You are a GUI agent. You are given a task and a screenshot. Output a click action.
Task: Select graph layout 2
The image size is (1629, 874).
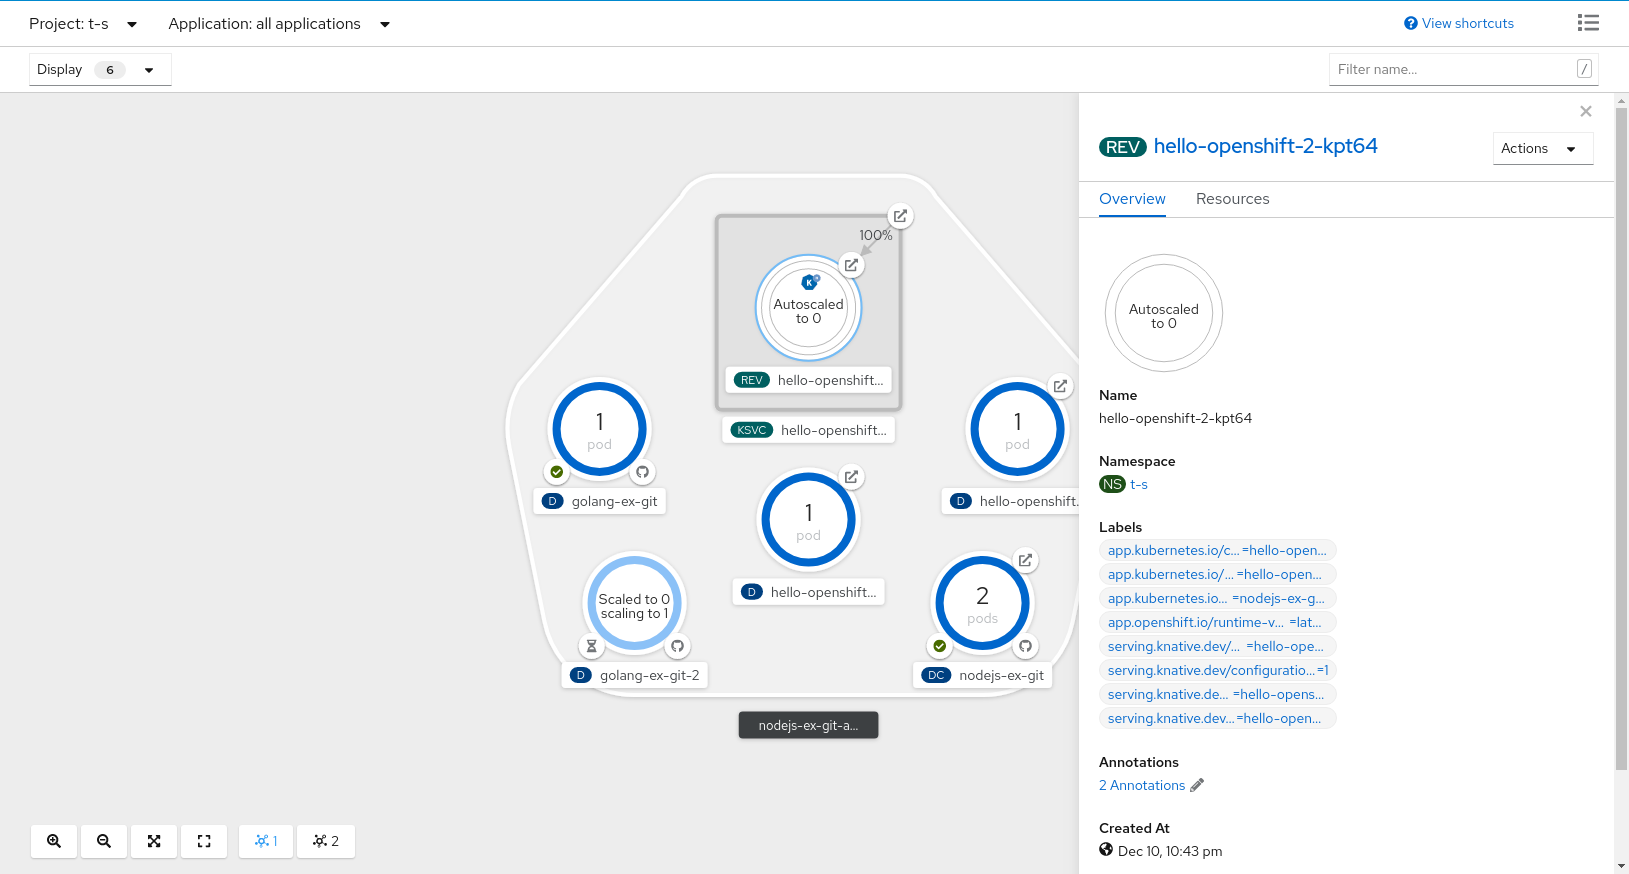(326, 841)
